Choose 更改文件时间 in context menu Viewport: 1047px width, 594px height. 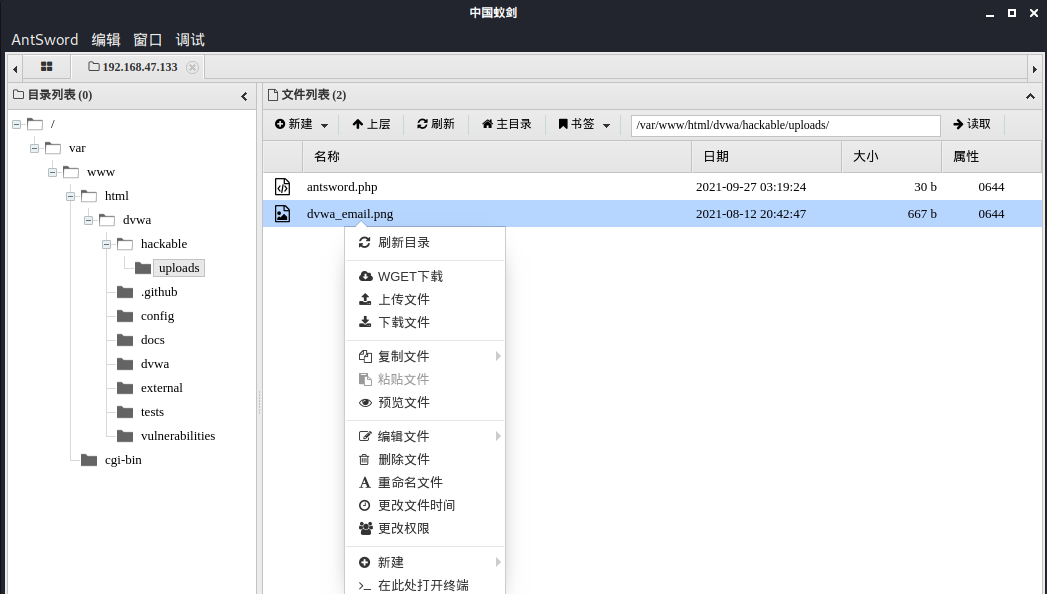(x=425, y=505)
